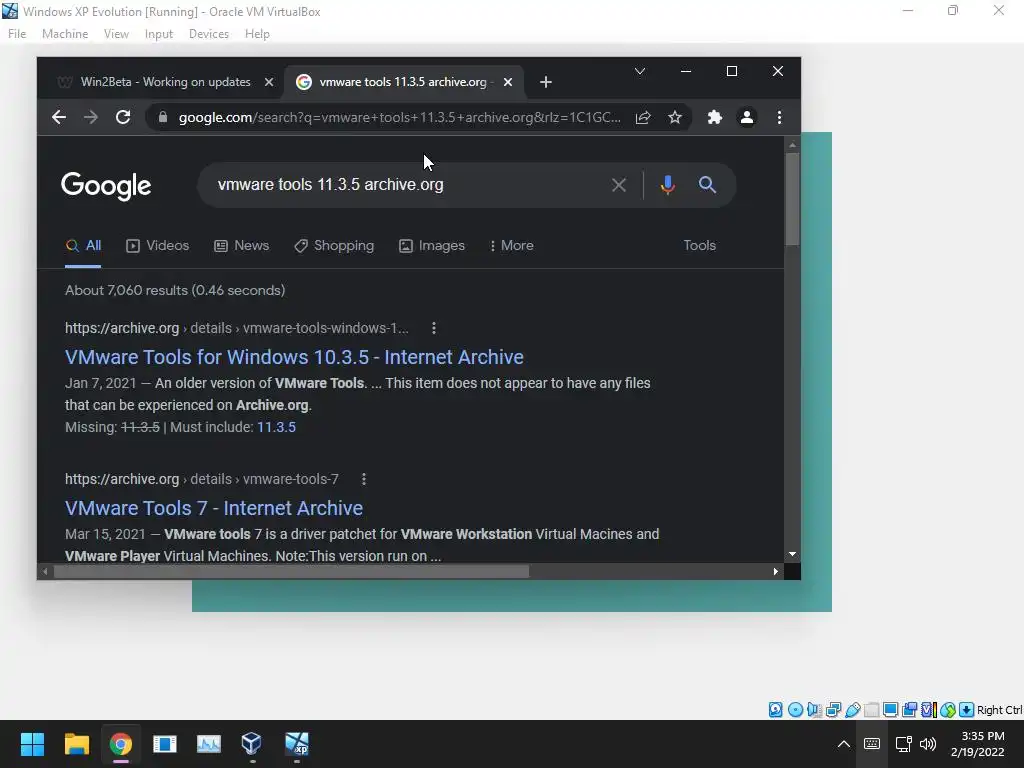This screenshot has height=768, width=1024.
Task: Open File Explorer from the taskbar
Action: click(x=76, y=744)
